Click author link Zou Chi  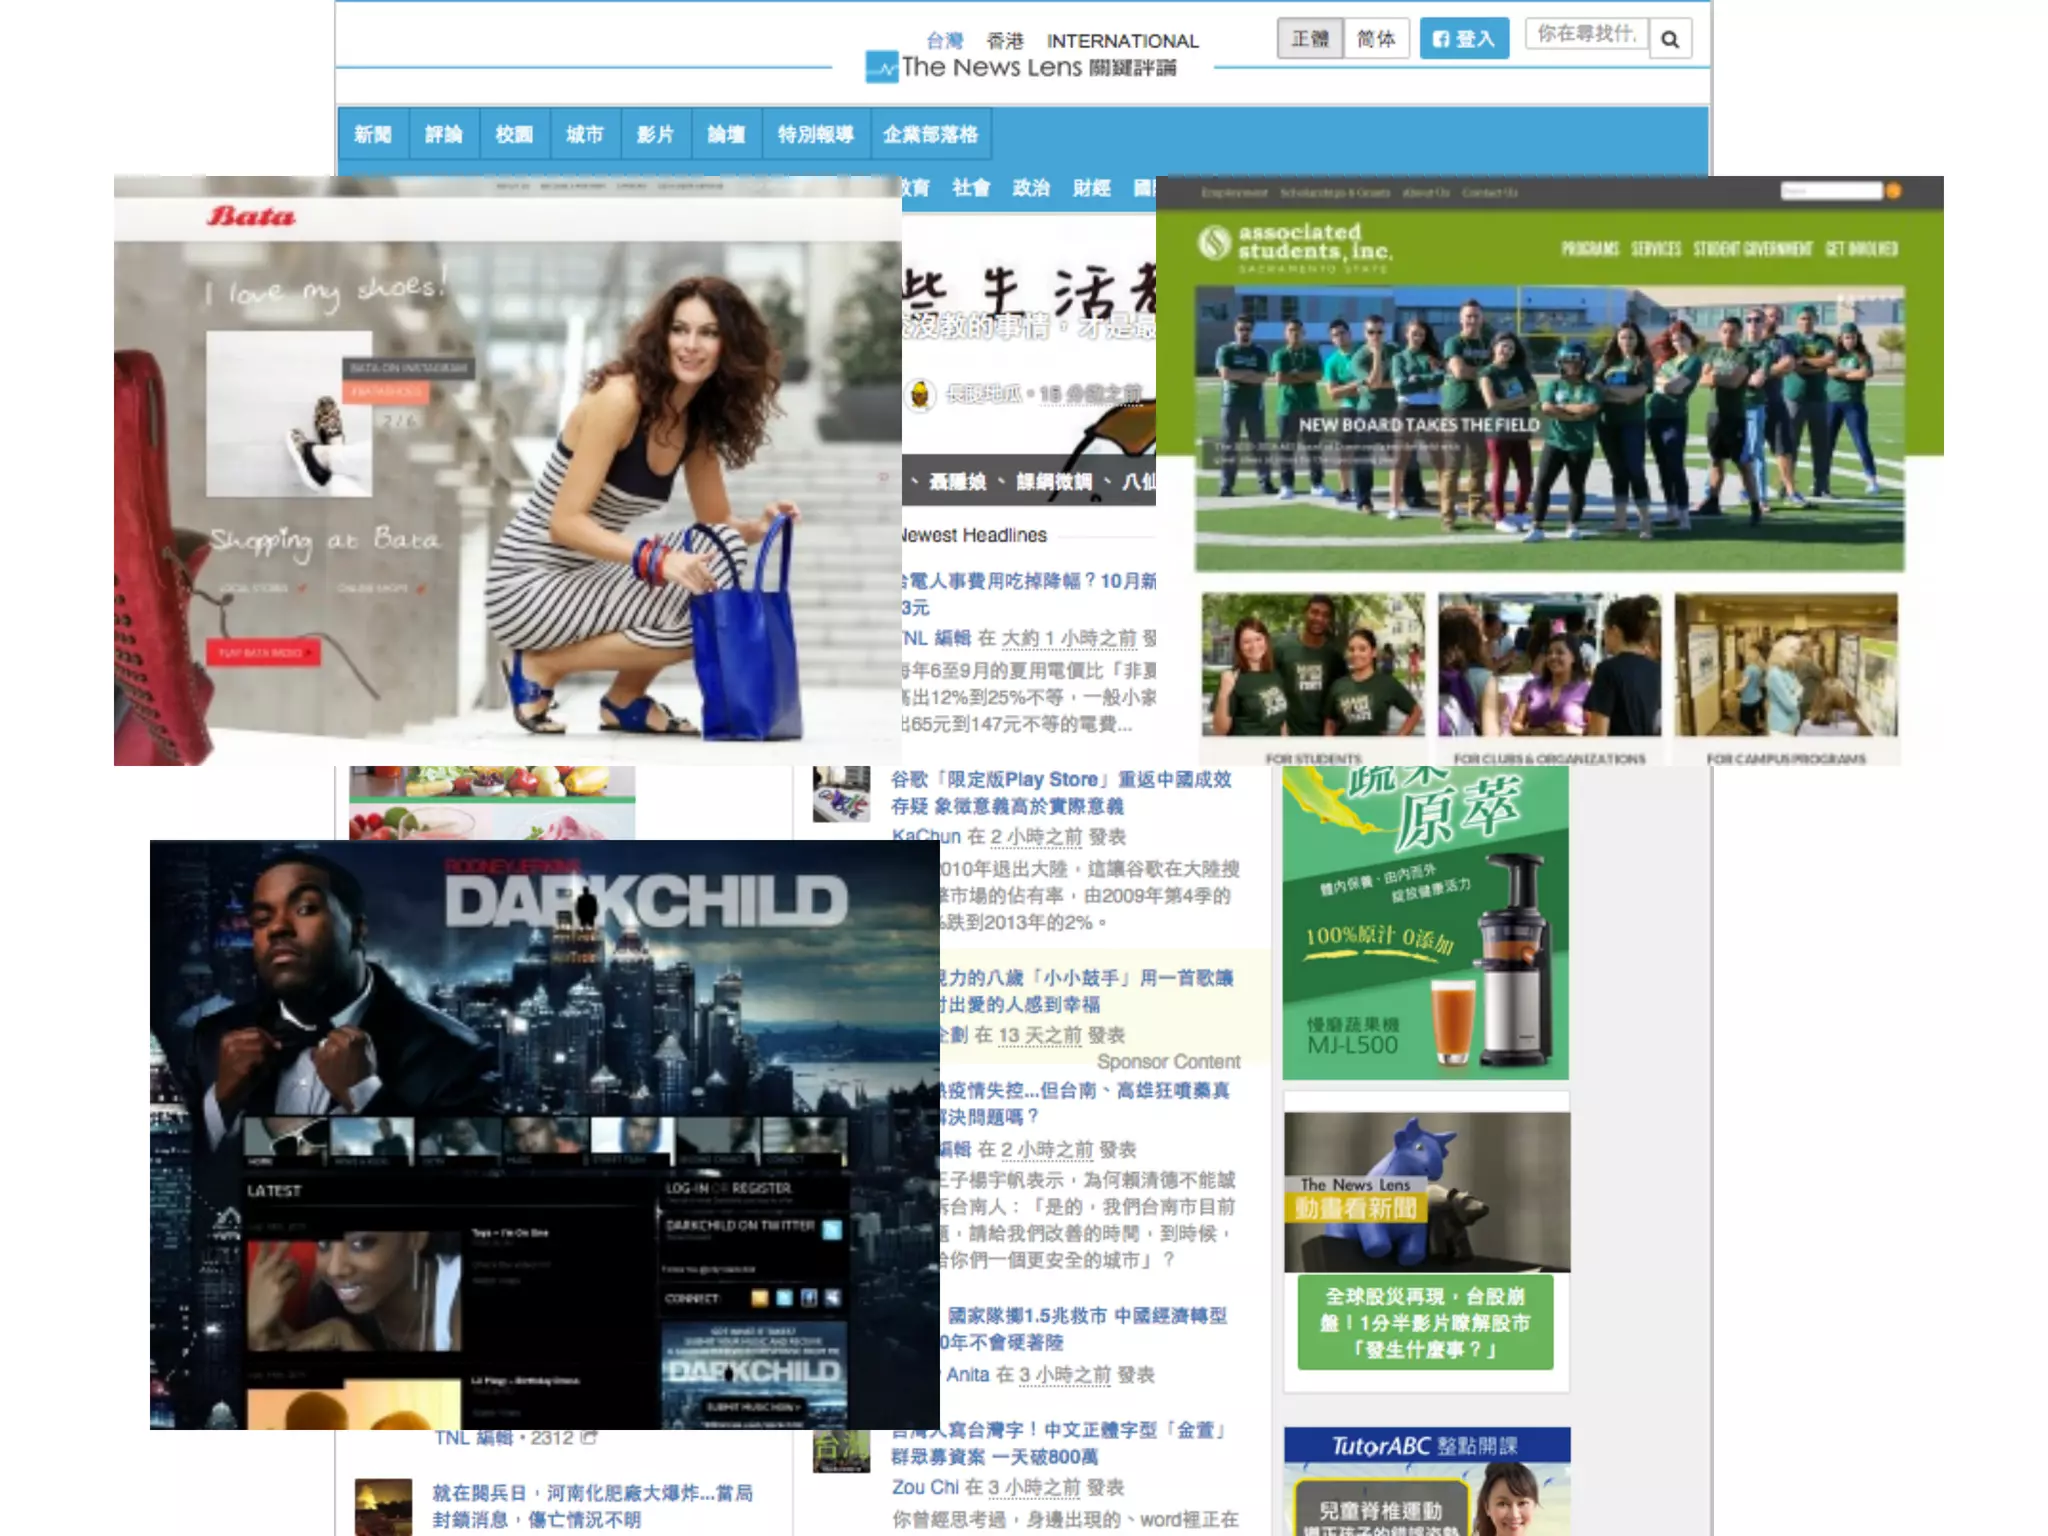point(925,1487)
